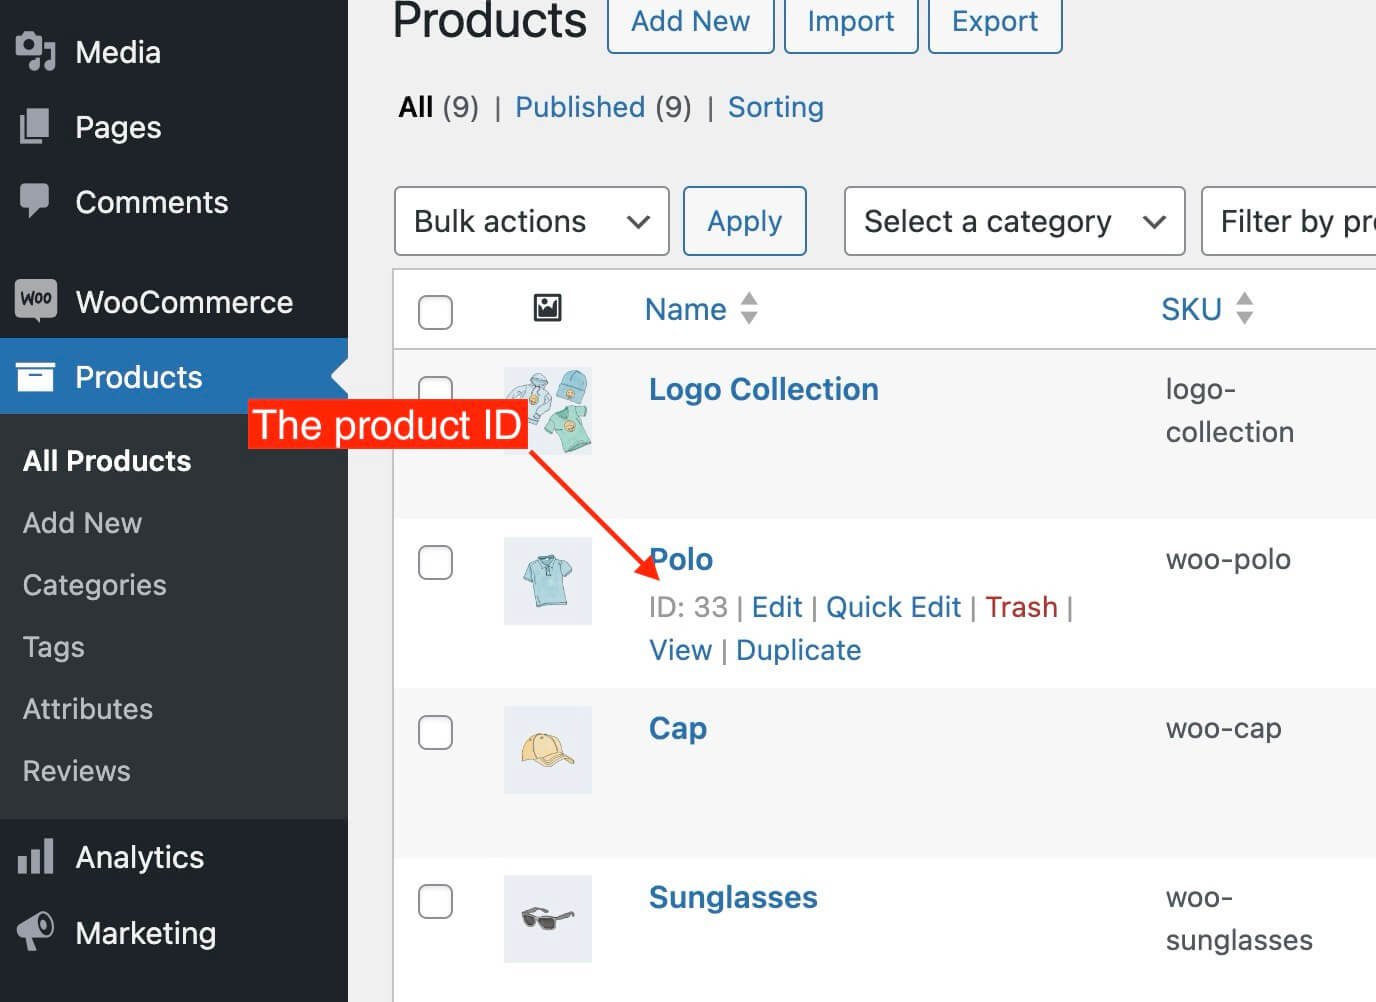Open the Sorting view link
The width and height of the screenshot is (1376, 1002).
pyautogui.click(x=776, y=106)
